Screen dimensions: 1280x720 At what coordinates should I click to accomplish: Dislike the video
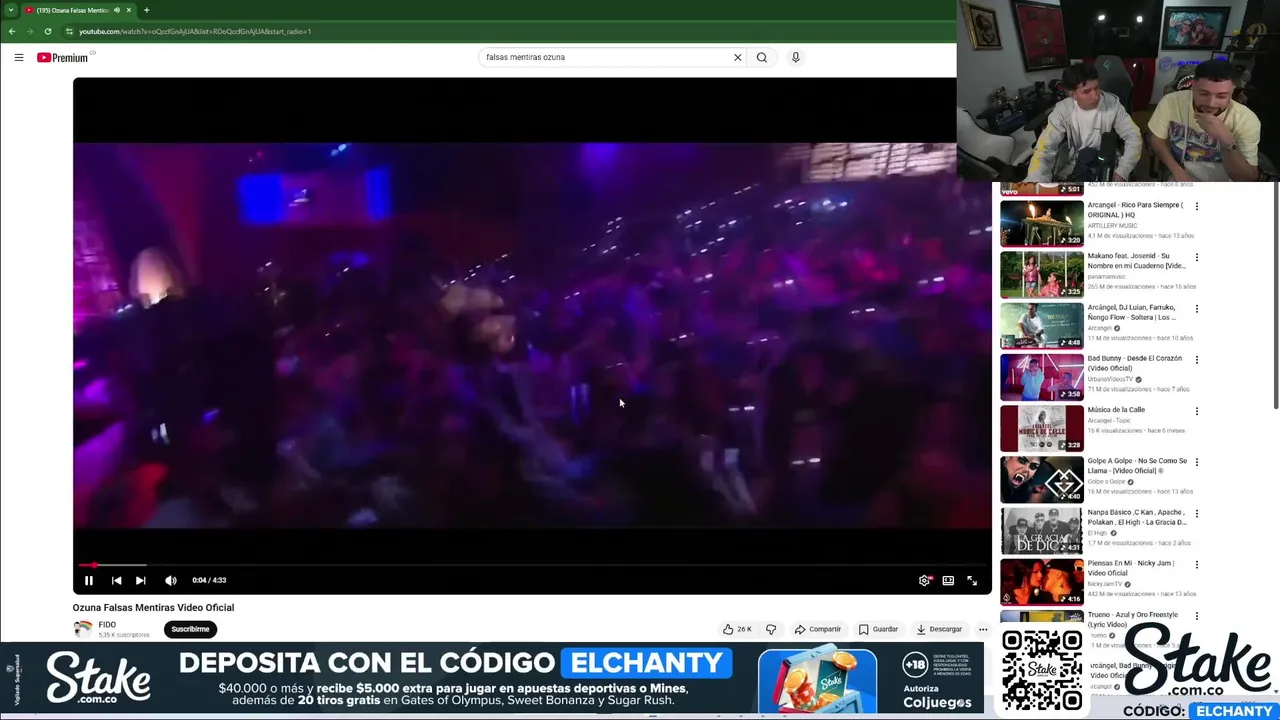(x=771, y=629)
